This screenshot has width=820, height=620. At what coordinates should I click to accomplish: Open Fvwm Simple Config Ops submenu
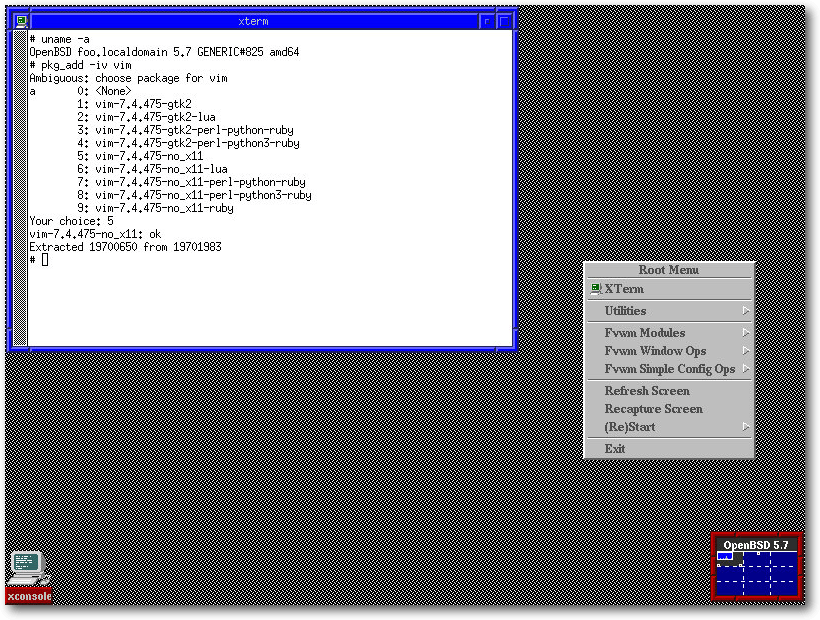coord(669,369)
